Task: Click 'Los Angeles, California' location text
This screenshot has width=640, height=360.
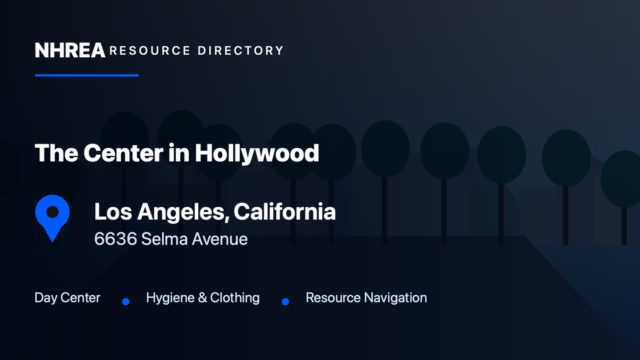Action: click(215, 212)
